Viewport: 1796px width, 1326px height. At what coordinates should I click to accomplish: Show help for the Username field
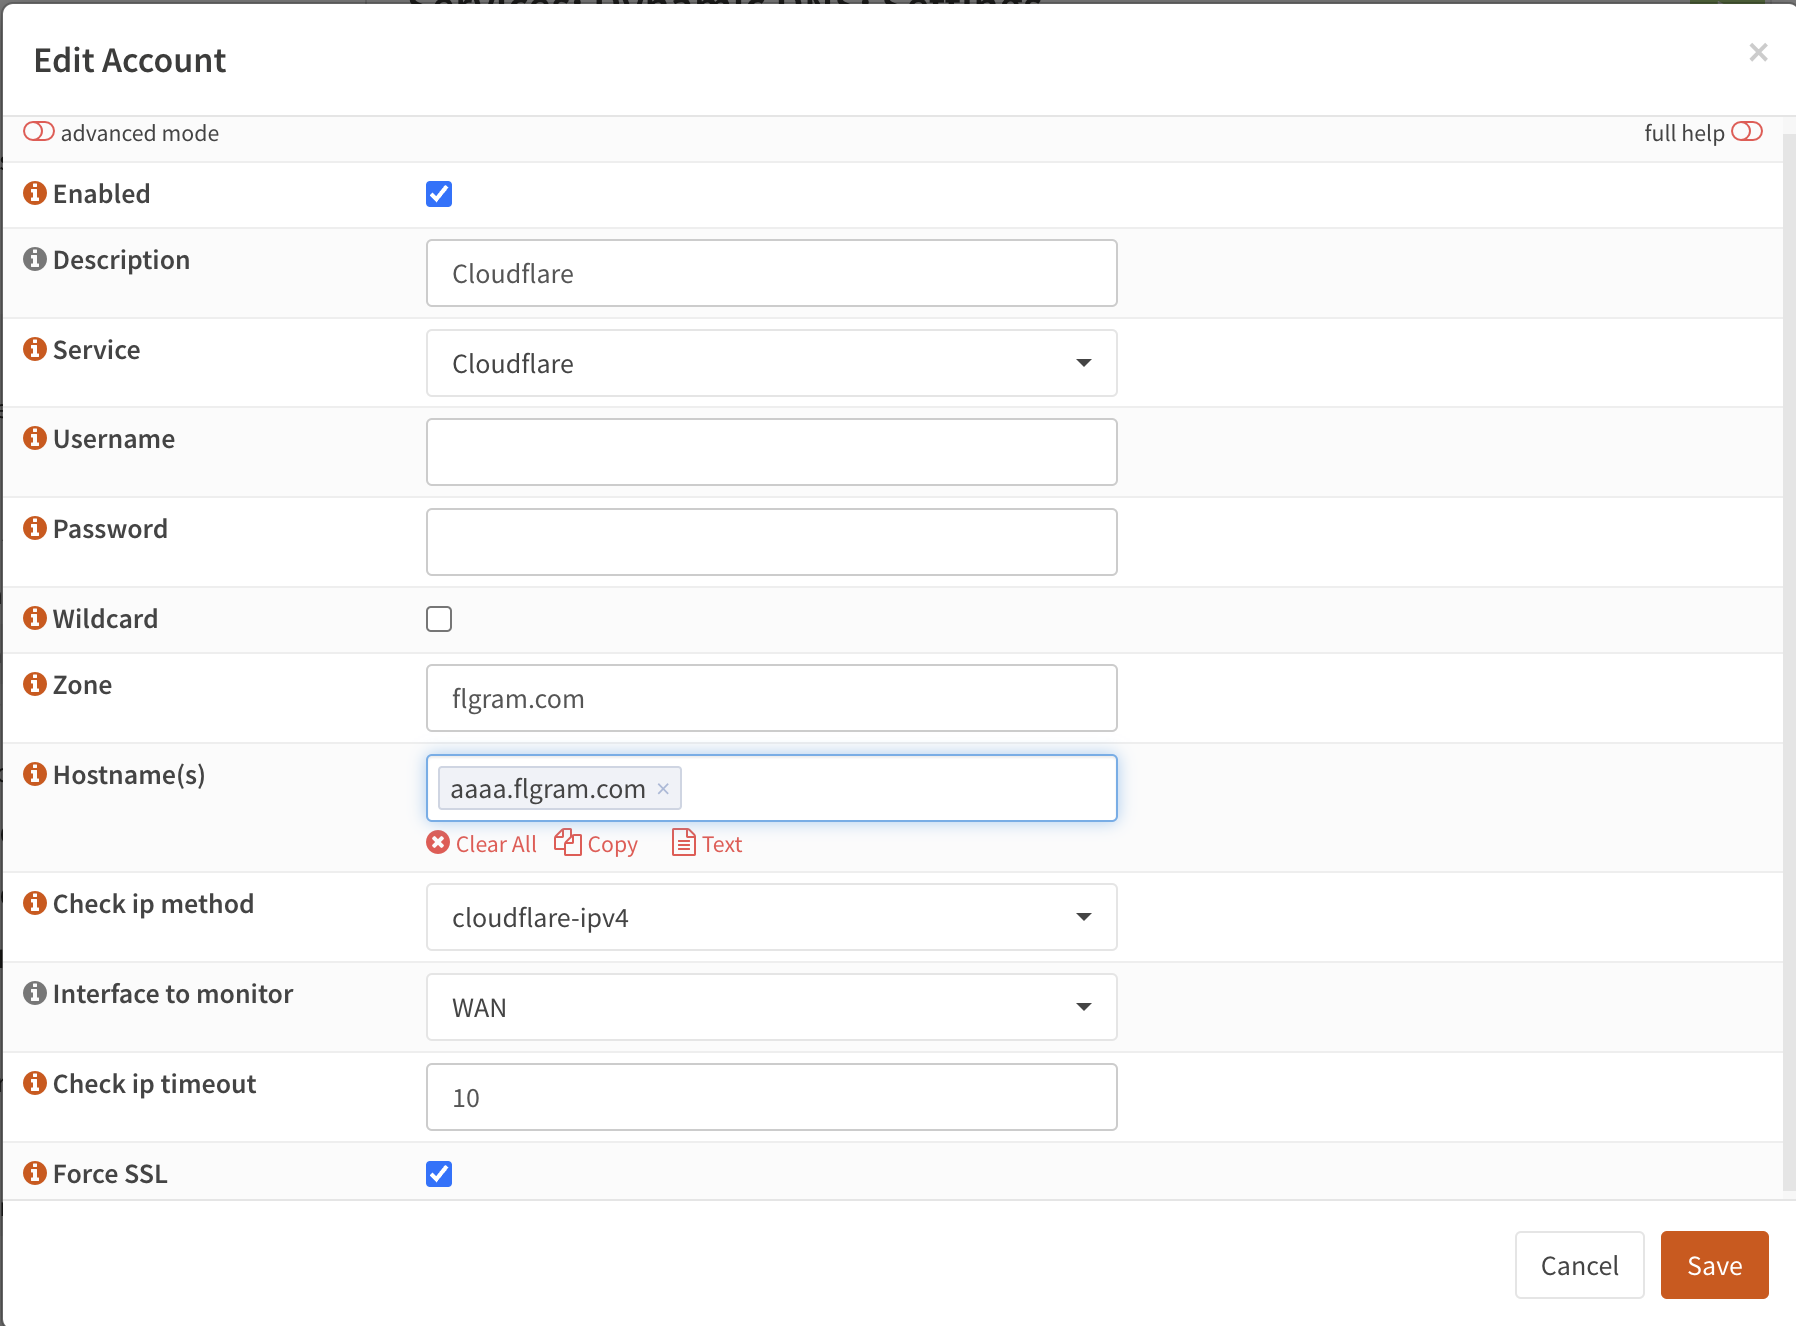[35, 438]
